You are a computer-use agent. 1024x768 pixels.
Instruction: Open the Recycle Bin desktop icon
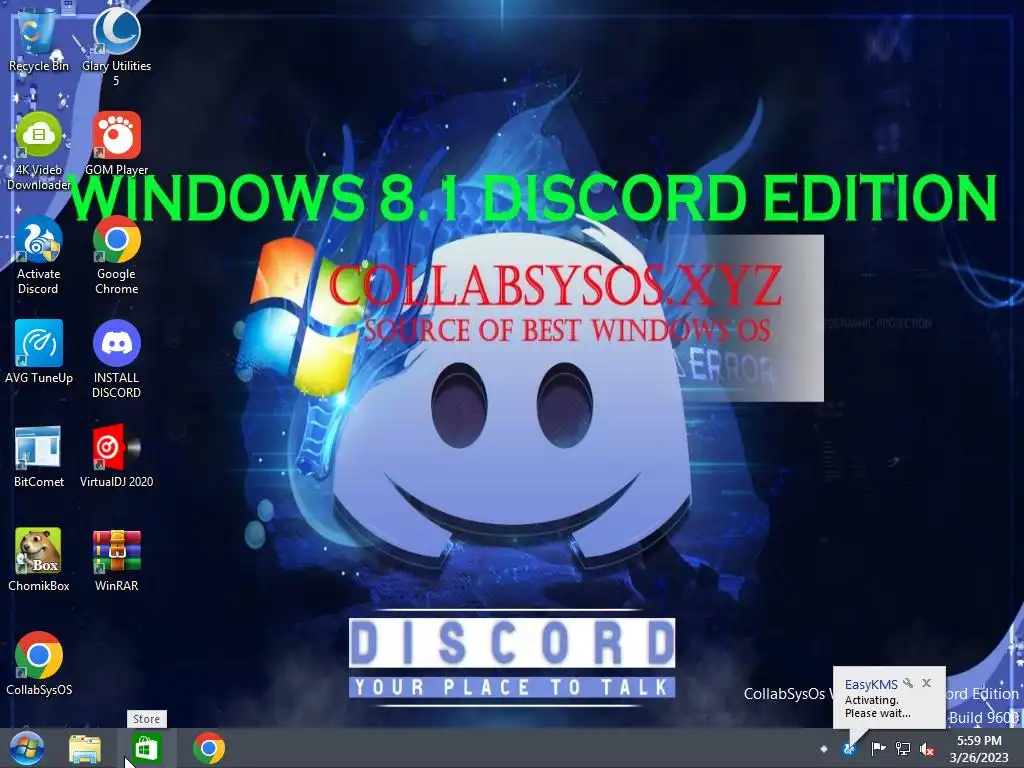[38, 39]
